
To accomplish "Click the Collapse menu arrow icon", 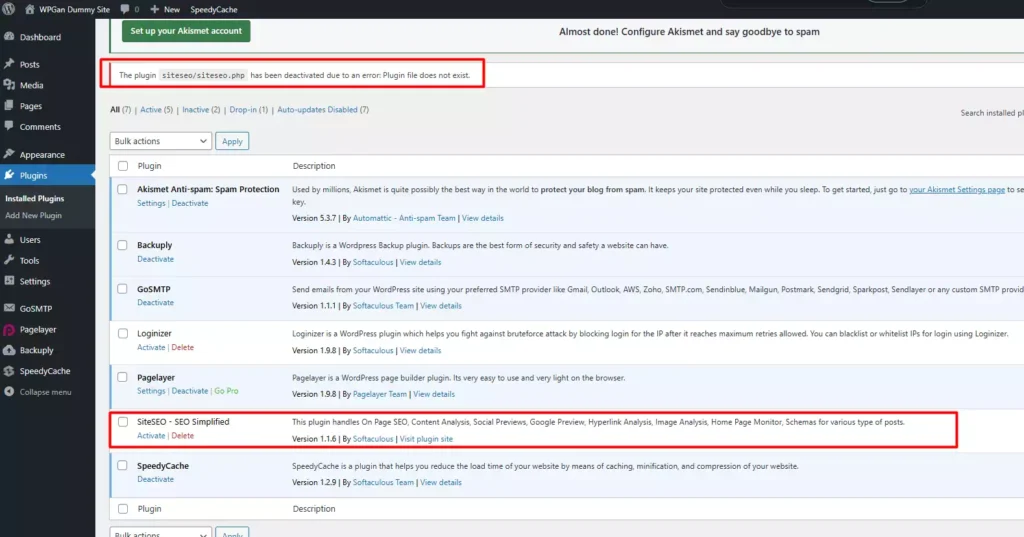I will [x=9, y=392].
